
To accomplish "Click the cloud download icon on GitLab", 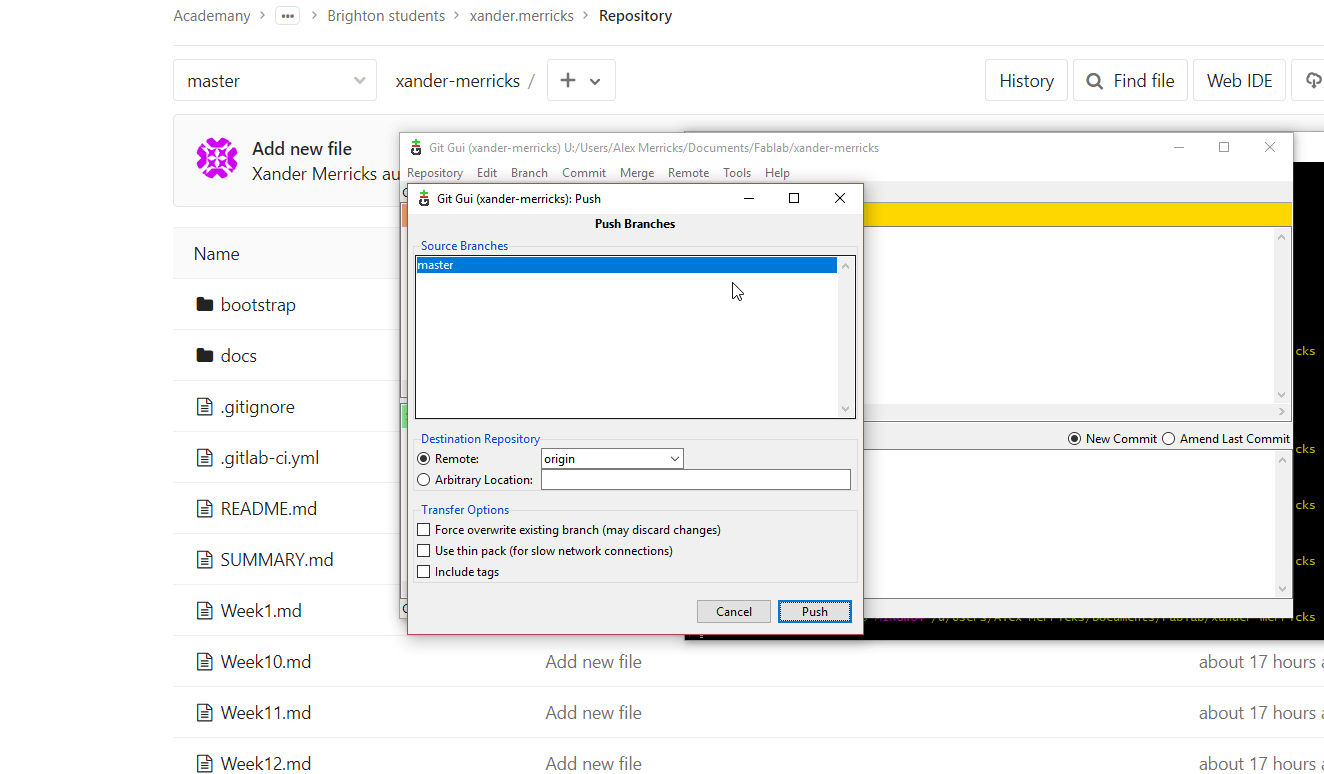I will [1313, 81].
